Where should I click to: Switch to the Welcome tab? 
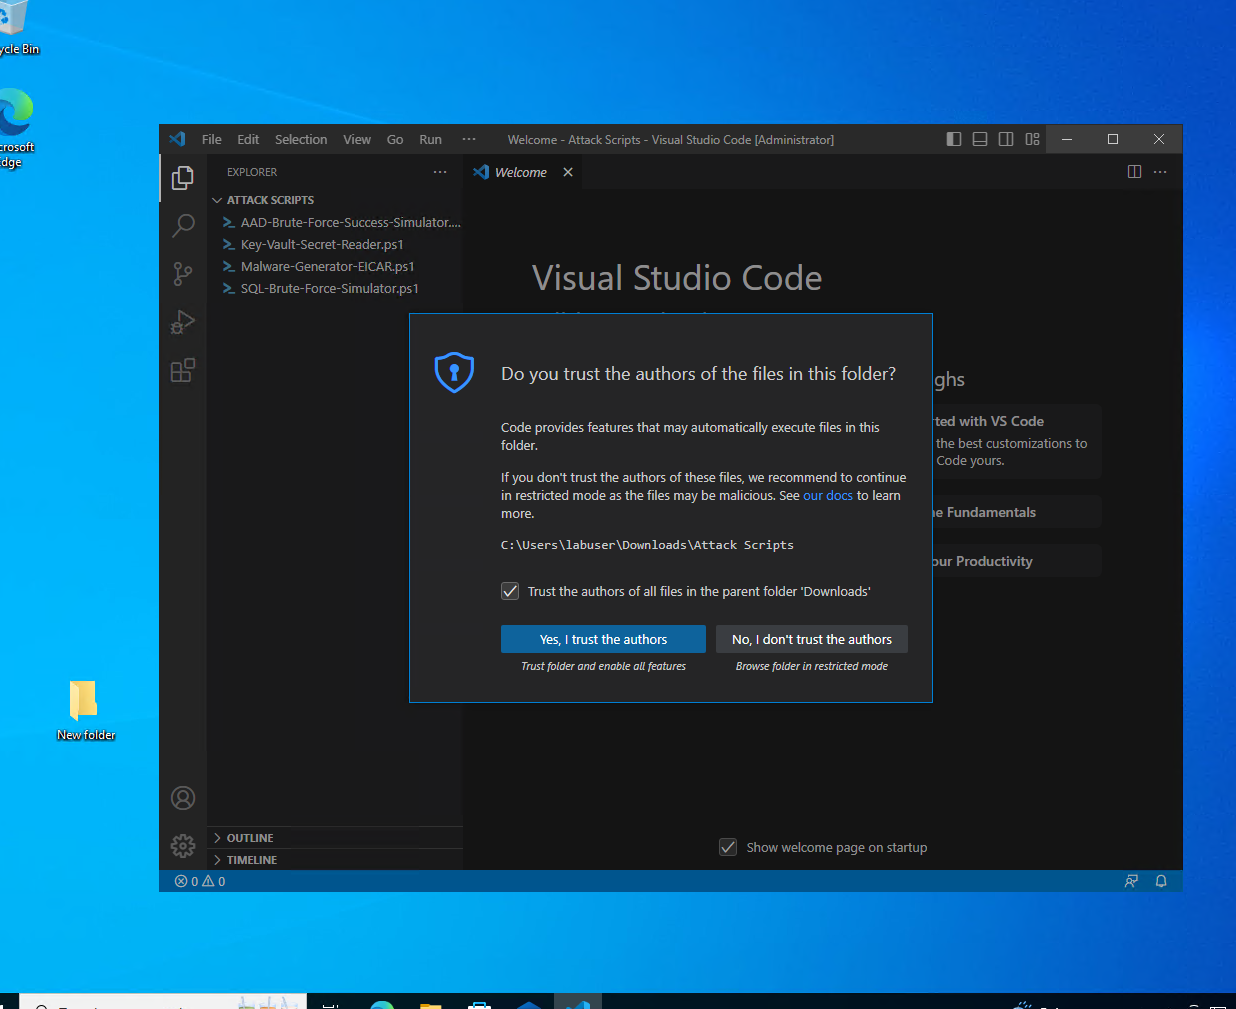coord(521,172)
